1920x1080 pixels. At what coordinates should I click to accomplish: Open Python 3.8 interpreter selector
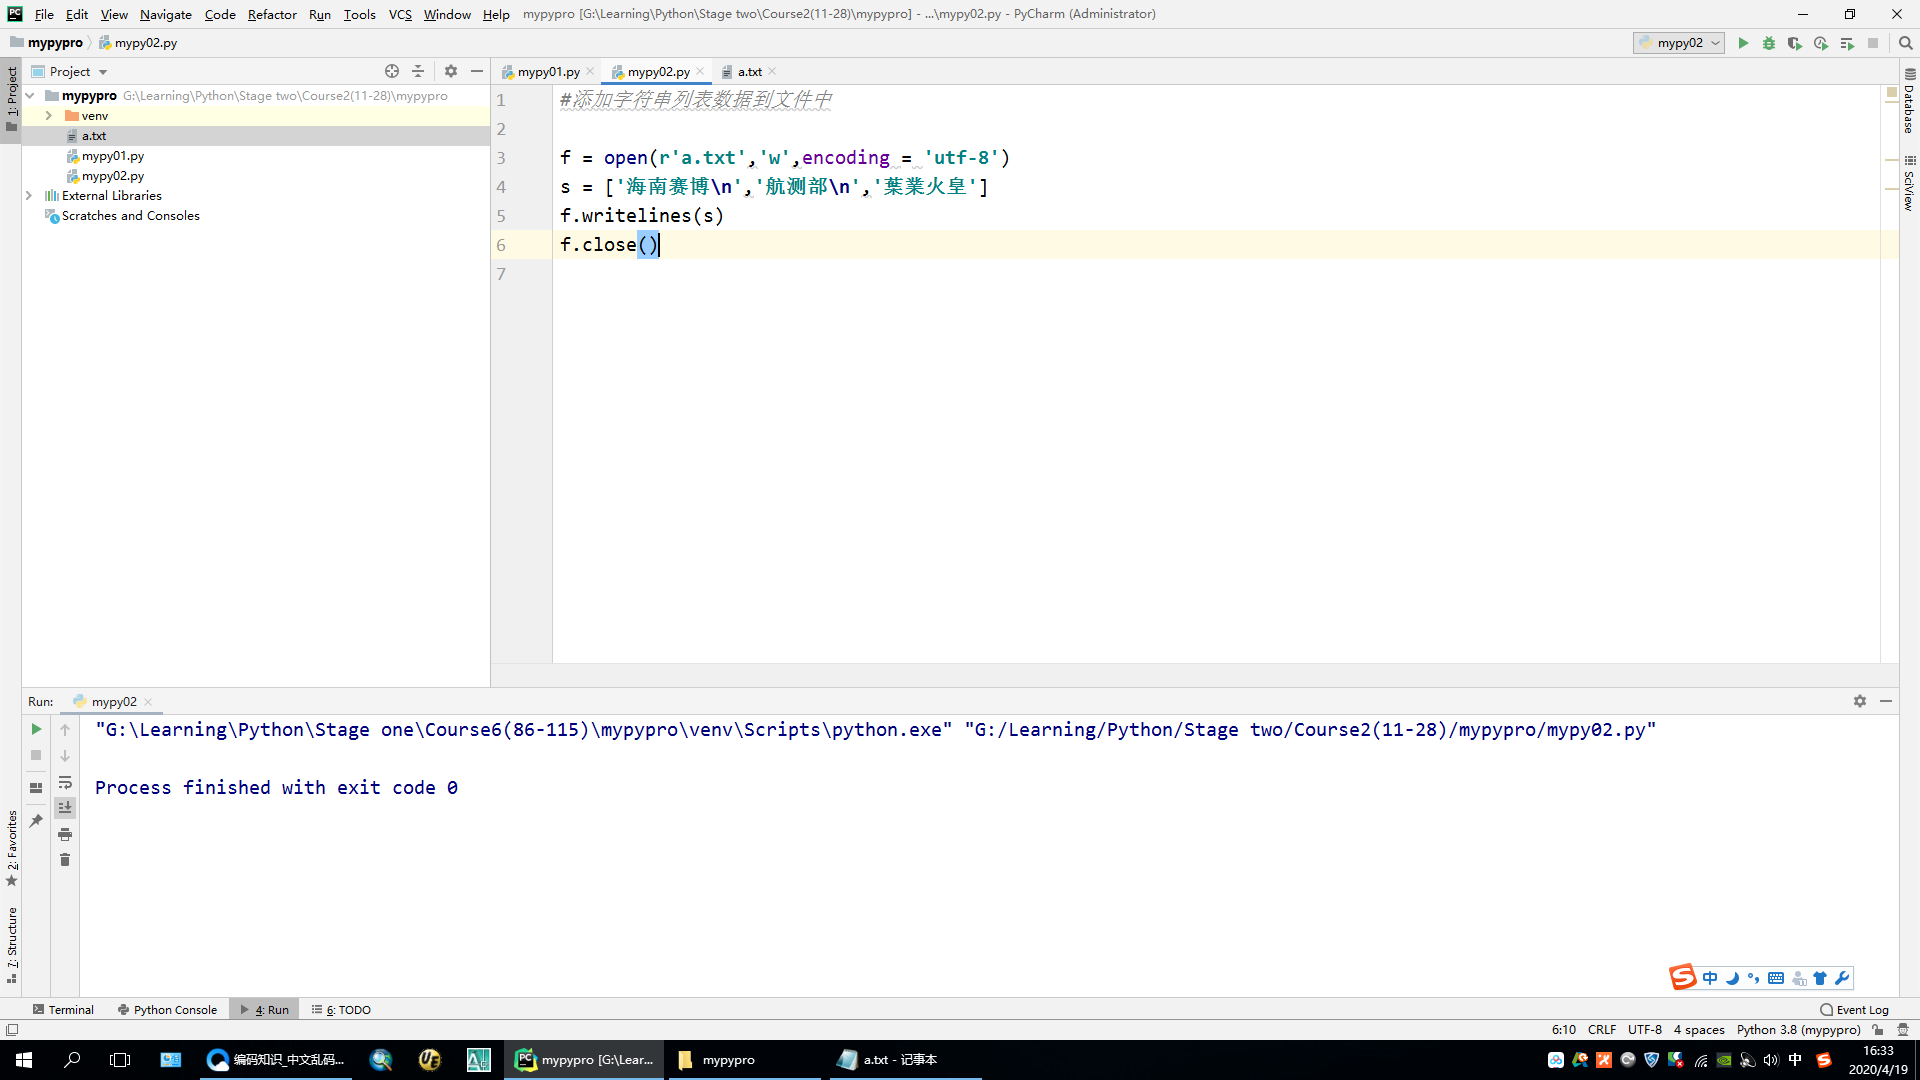coord(1798,1029)
